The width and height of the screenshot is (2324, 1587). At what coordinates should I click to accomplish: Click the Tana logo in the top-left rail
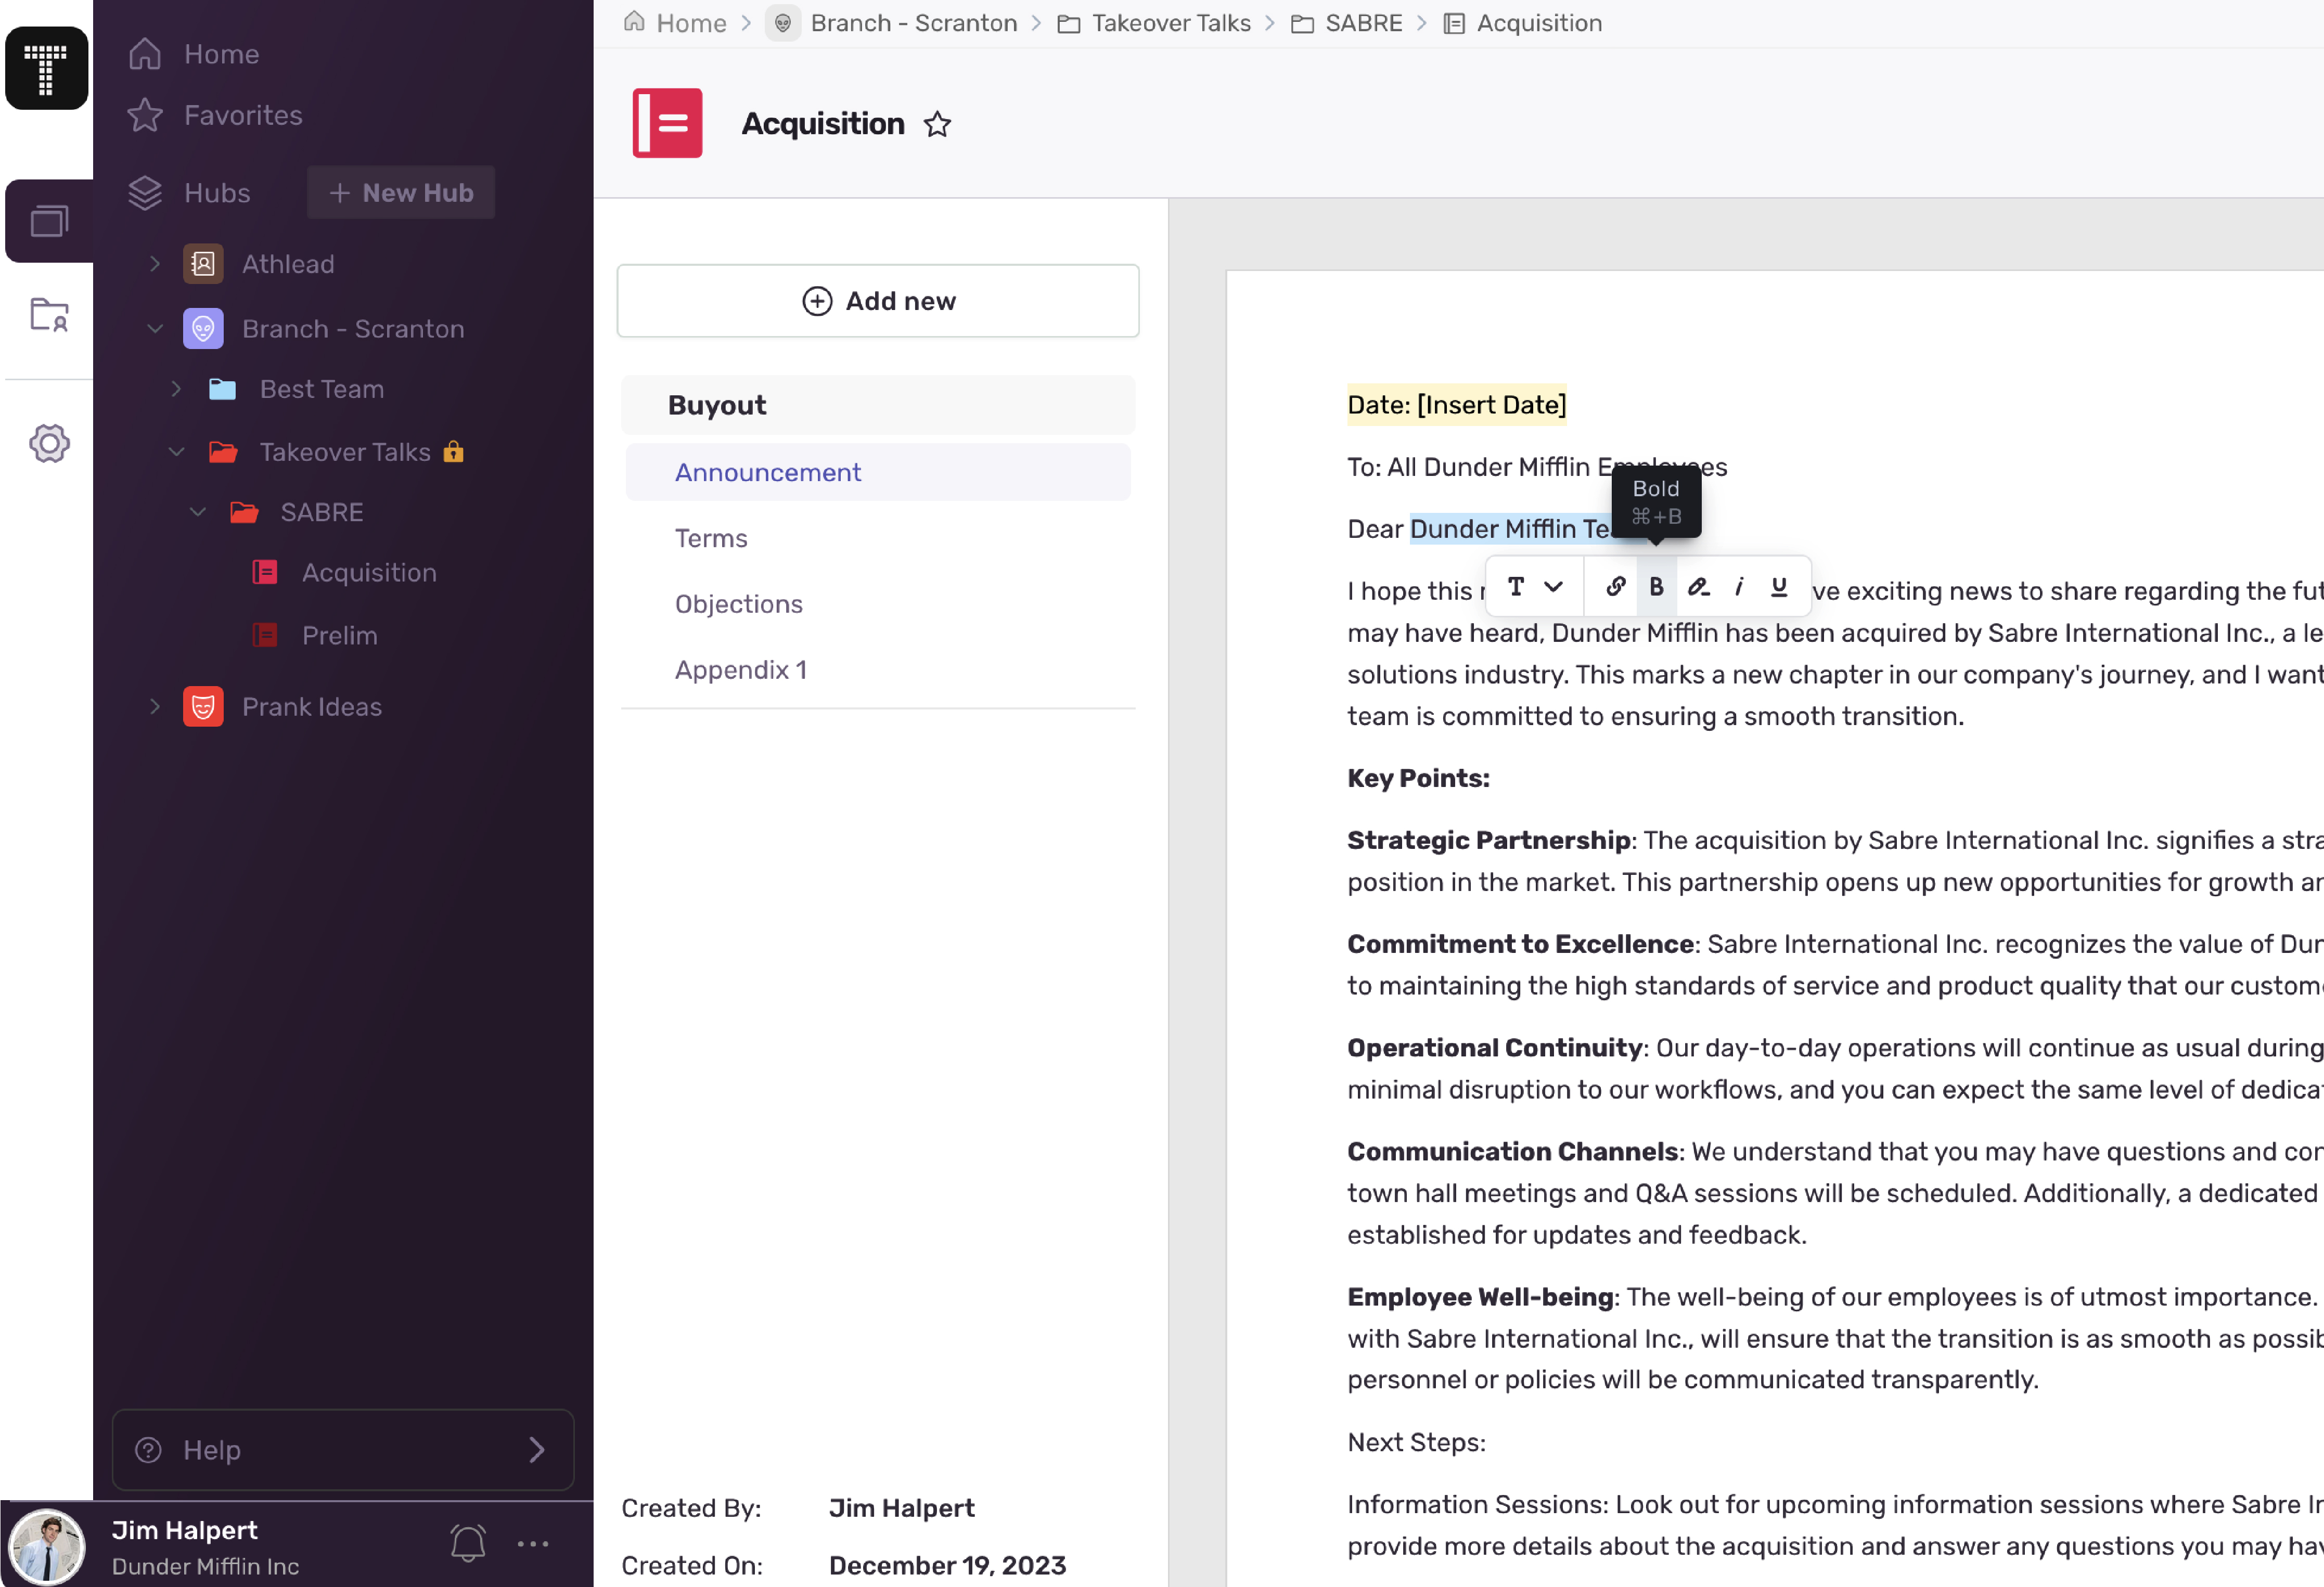pos(46,68)
